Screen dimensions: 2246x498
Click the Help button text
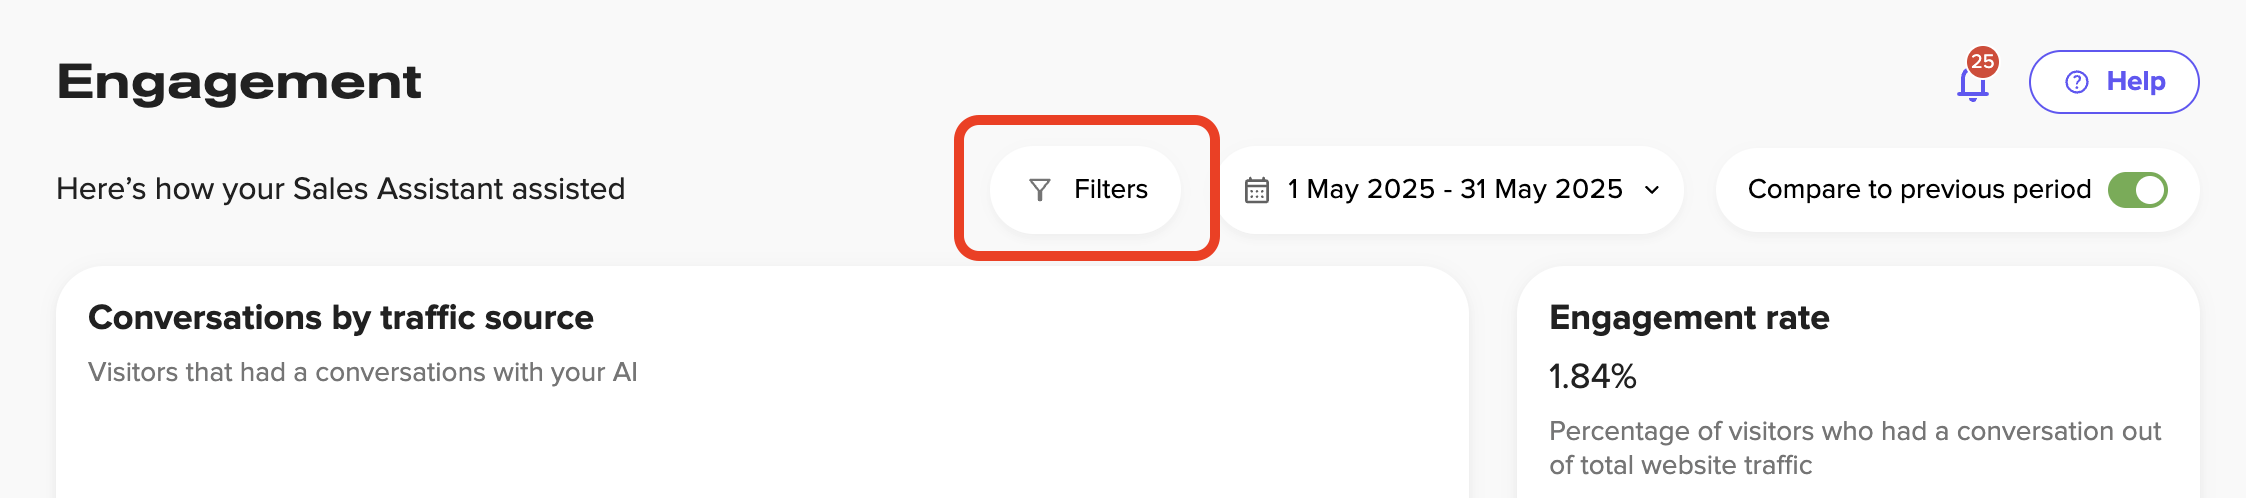[2135, 82]
